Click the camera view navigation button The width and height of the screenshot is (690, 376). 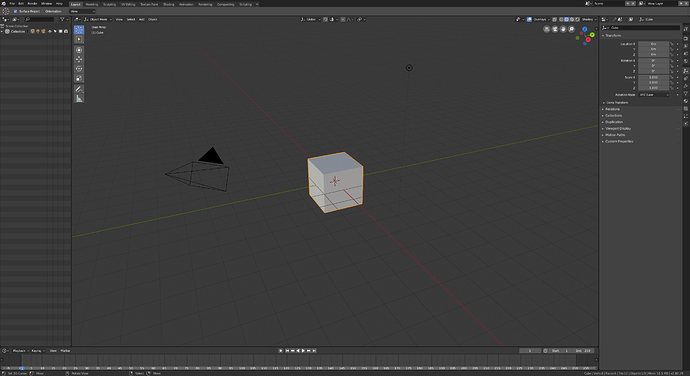(x=555, y=29)
